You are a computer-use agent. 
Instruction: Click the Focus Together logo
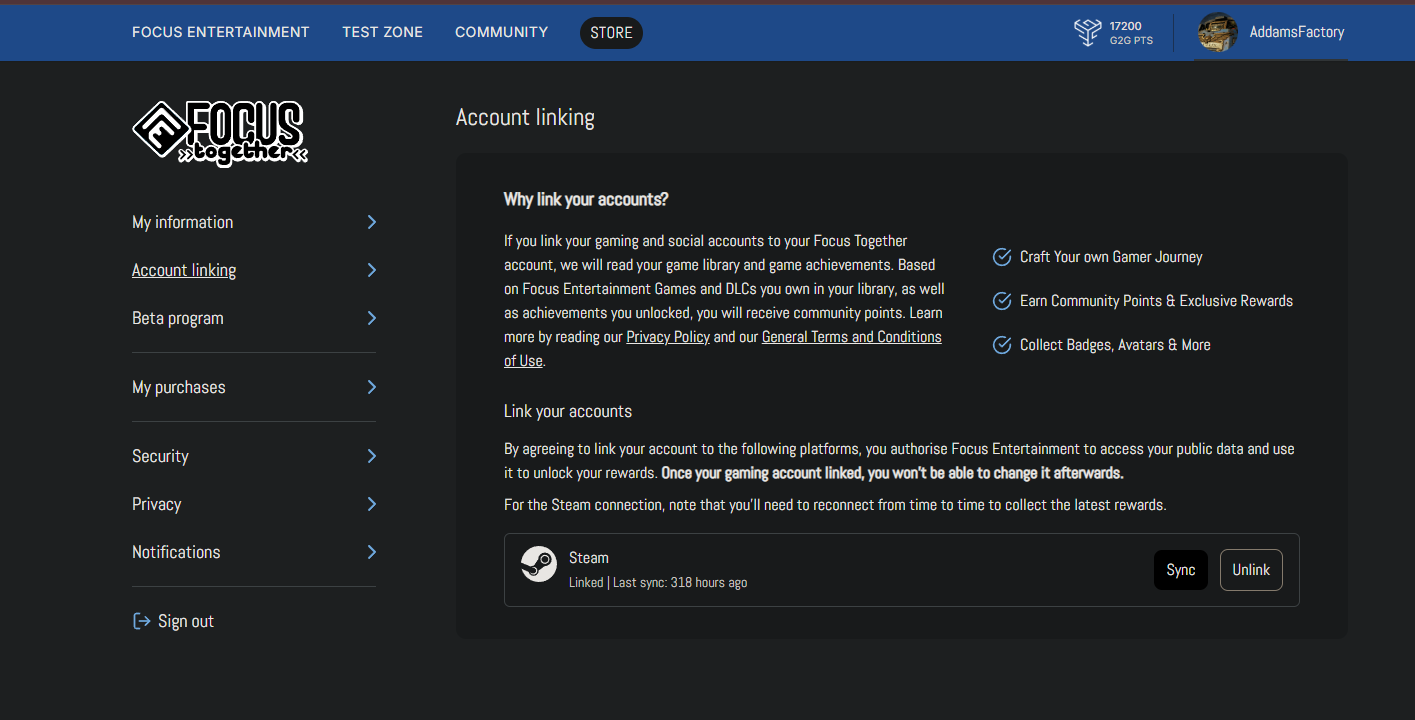[220, 133]
